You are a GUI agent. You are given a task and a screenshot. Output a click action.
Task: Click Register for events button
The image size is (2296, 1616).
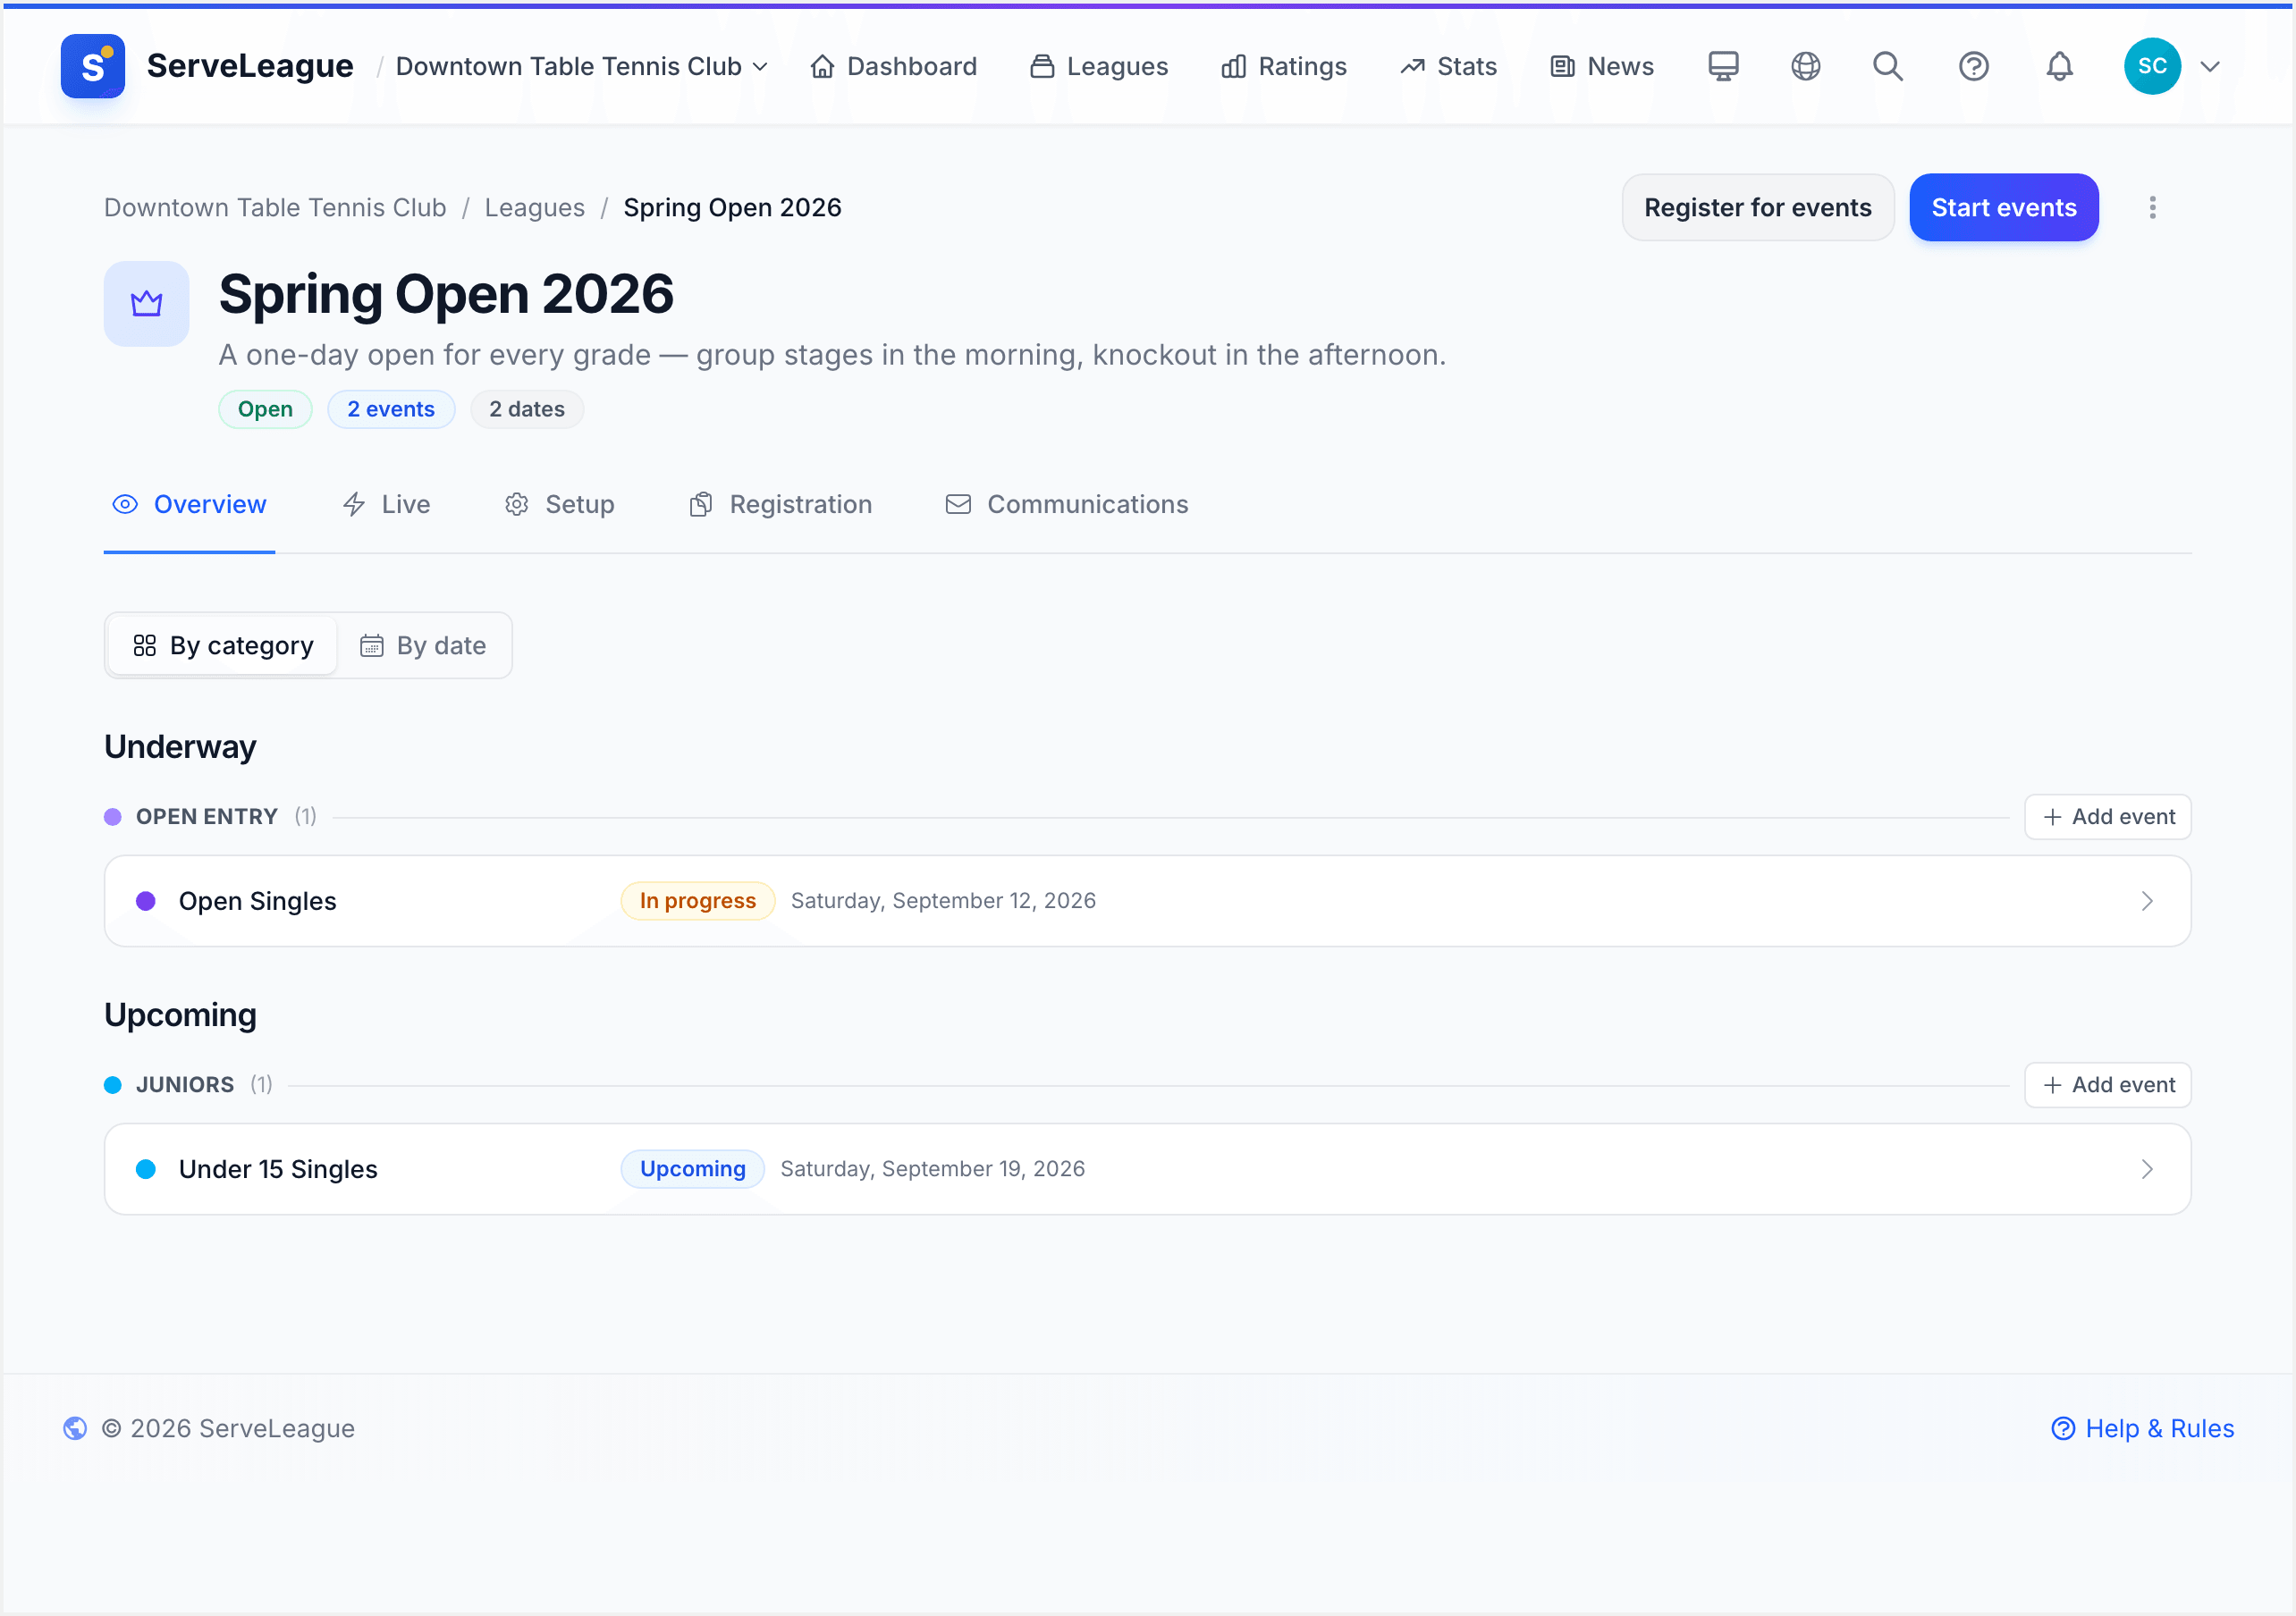(x=1757, y=207)
